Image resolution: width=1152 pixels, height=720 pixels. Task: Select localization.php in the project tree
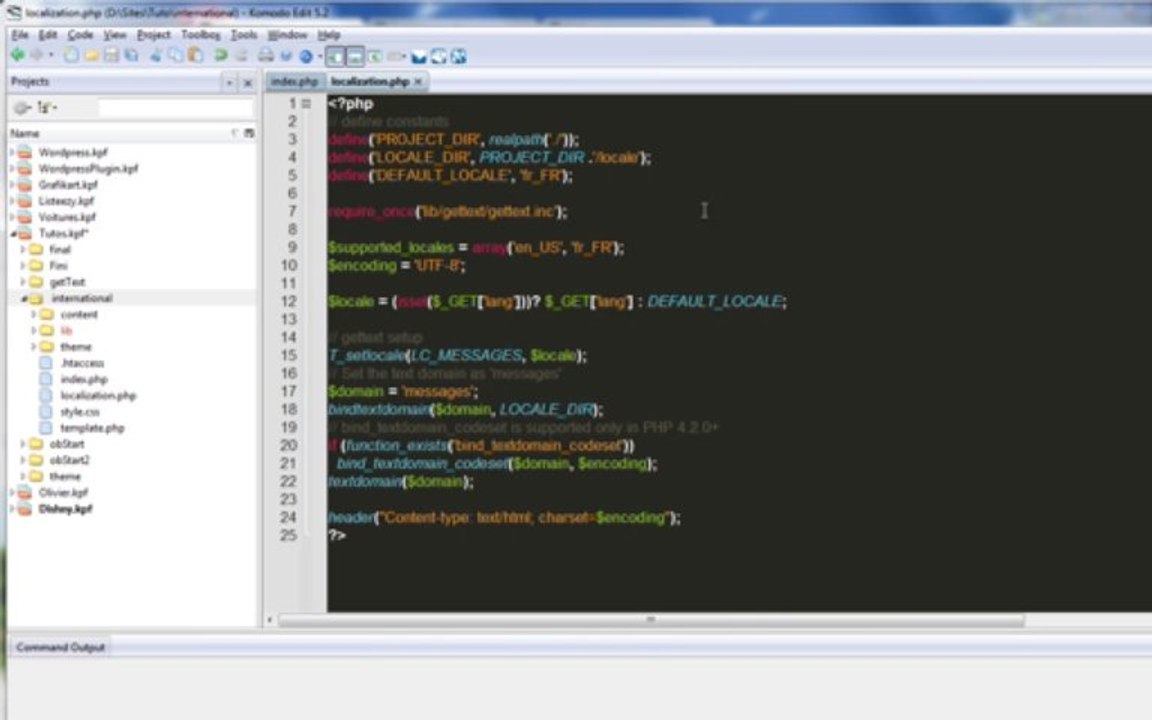98,395
